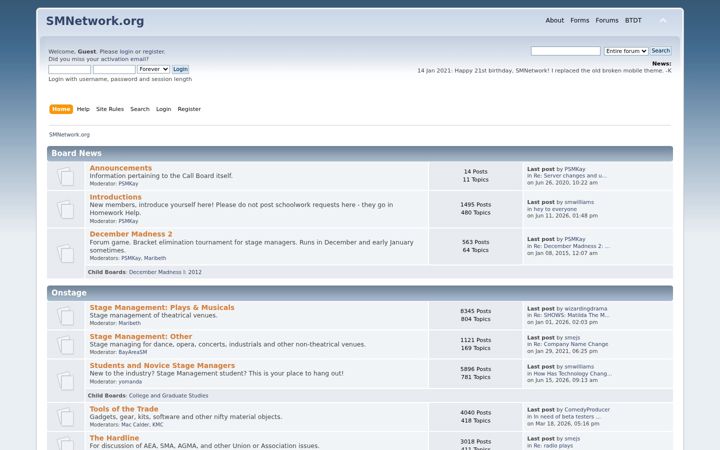The height and width of the screenshot is (450, 720).
Task: View moderator Mac Calder profile
Action: click(135, 425)
